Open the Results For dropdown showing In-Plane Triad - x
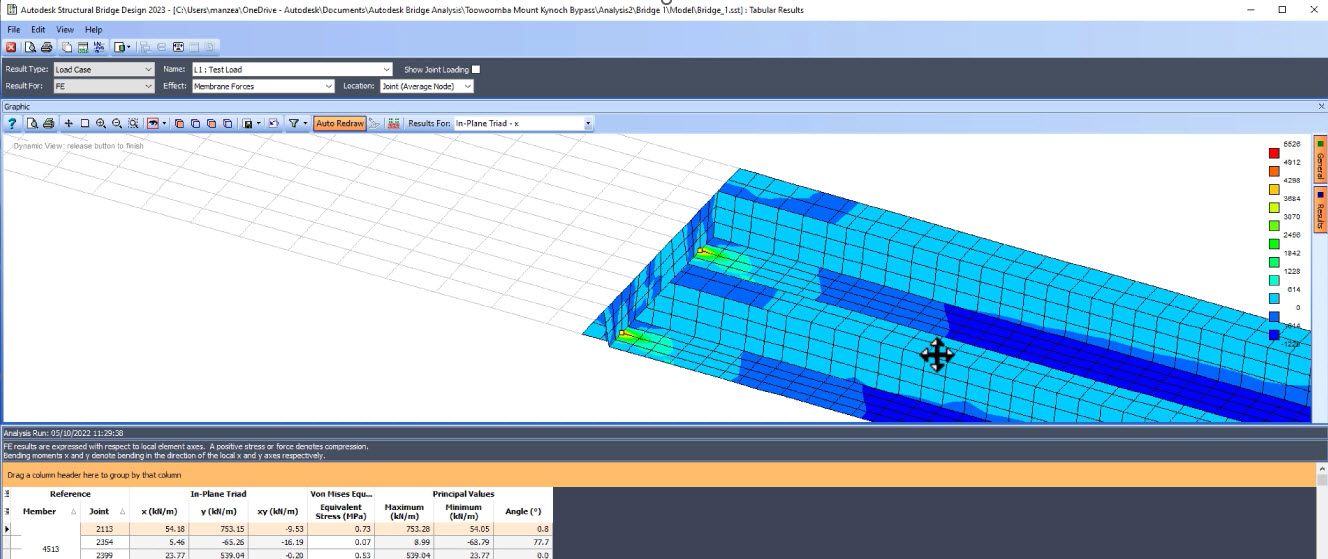1328x559 pixels. 523,123
